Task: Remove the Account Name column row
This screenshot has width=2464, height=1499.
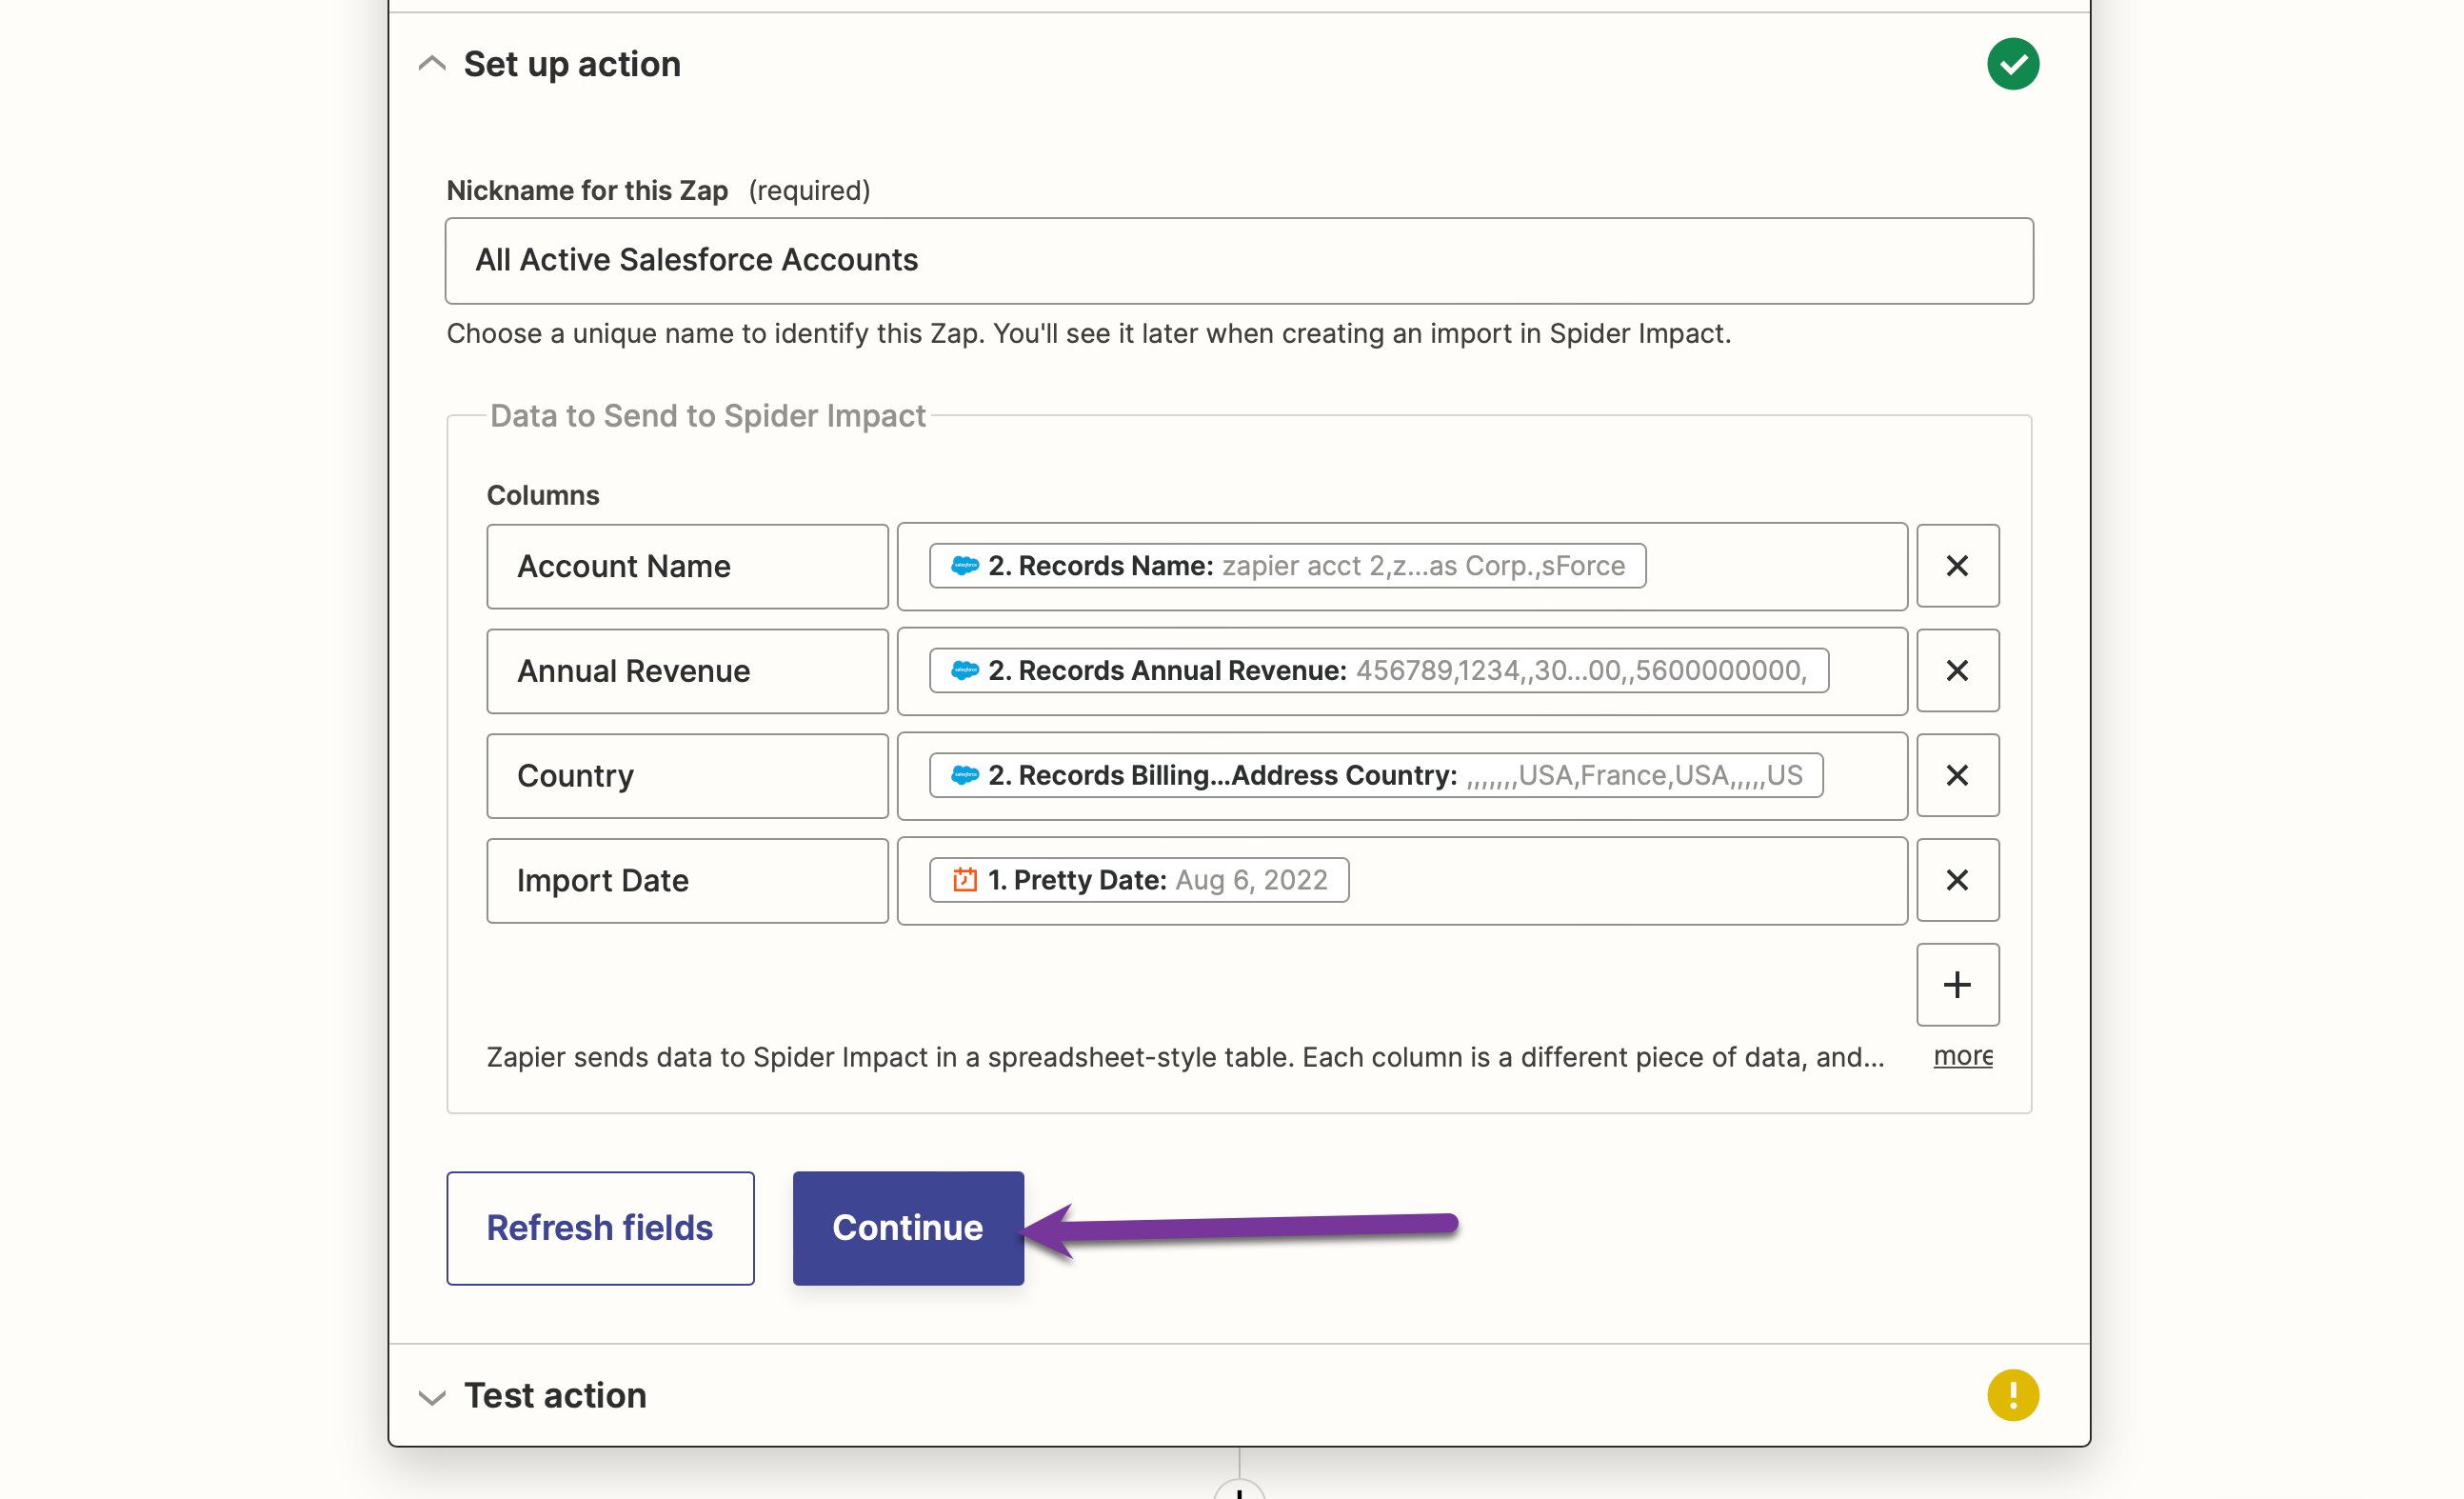Action: point(1957,566)
